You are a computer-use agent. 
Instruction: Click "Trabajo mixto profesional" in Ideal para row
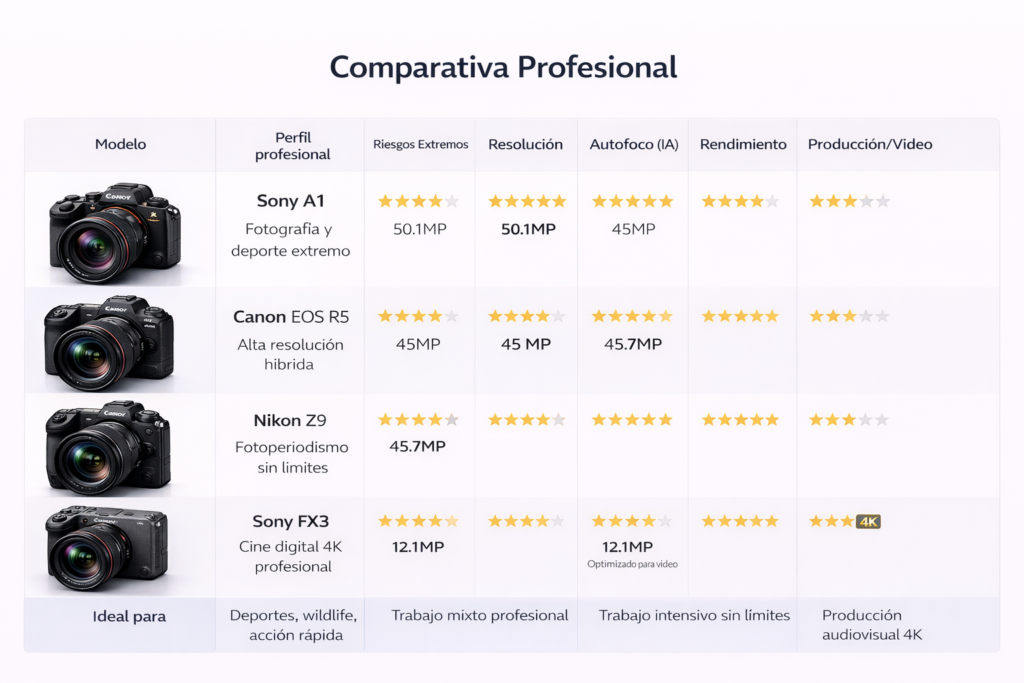480,615
